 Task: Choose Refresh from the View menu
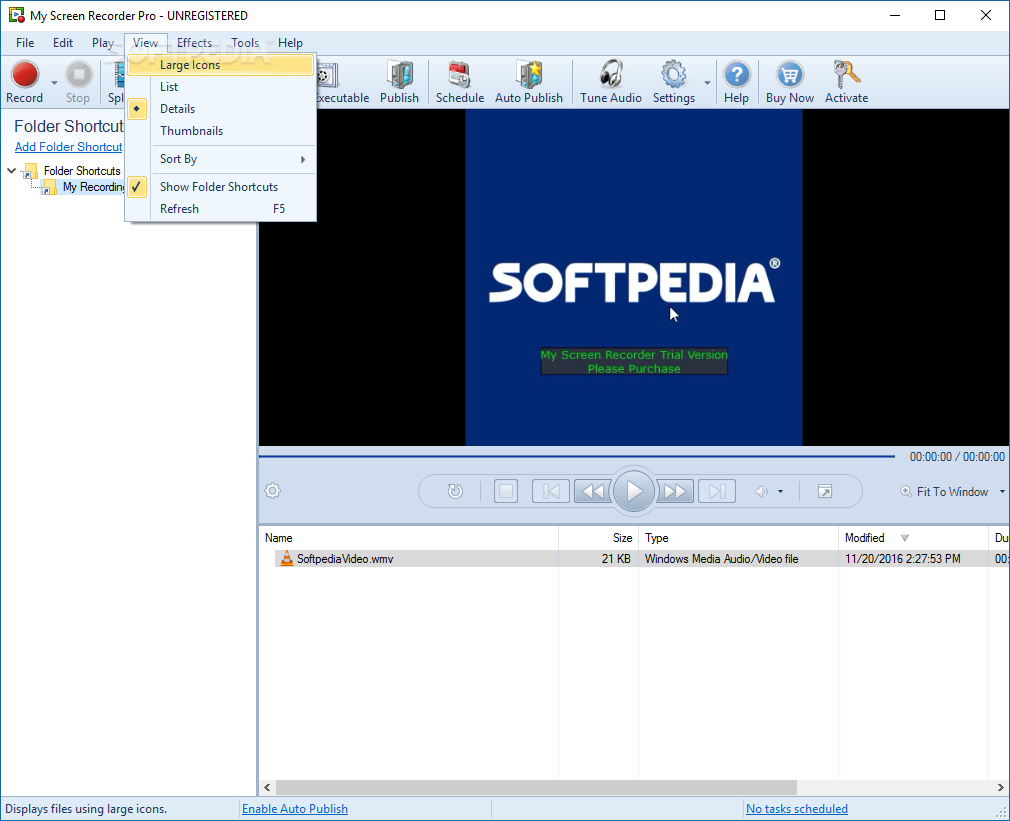click(220, 209)
